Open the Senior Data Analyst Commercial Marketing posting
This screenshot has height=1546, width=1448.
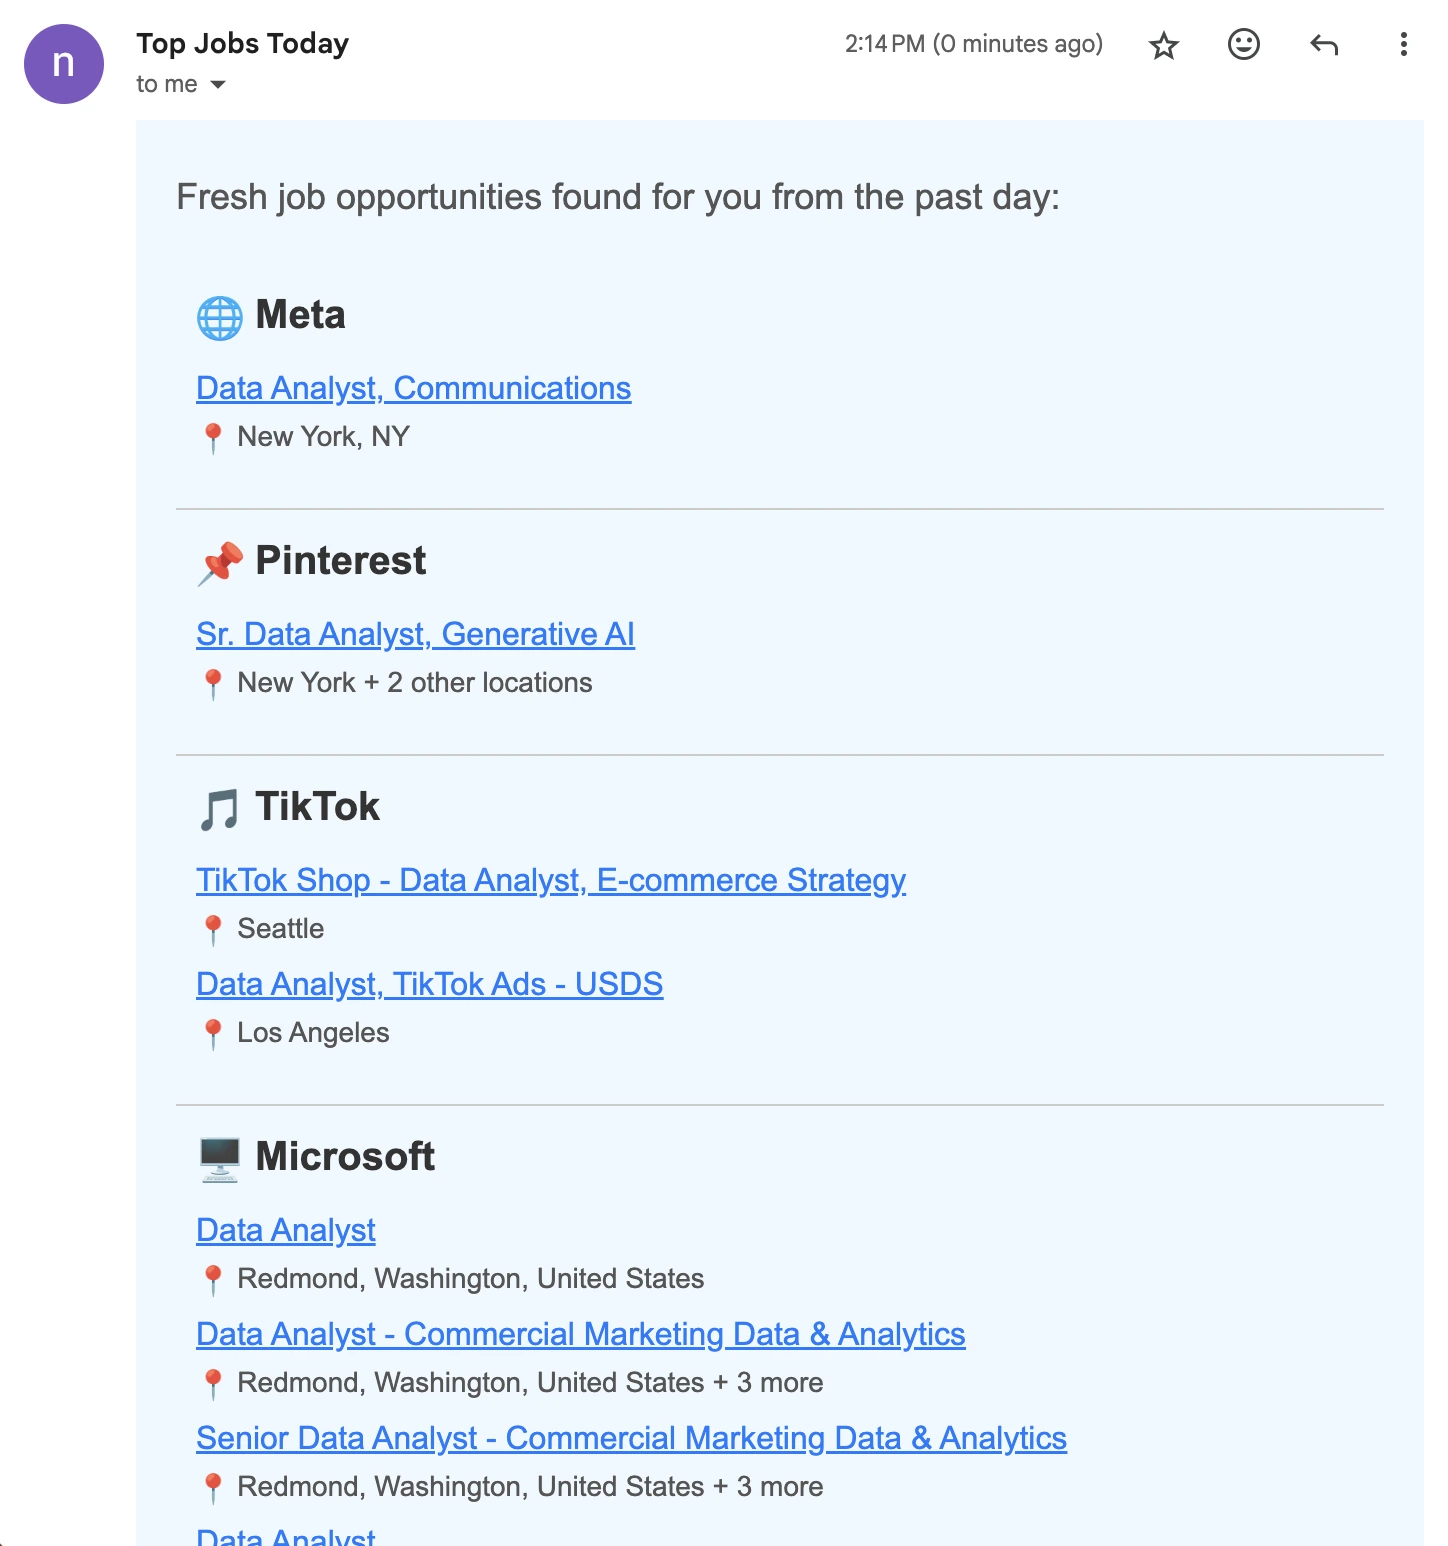point(632,1438)
